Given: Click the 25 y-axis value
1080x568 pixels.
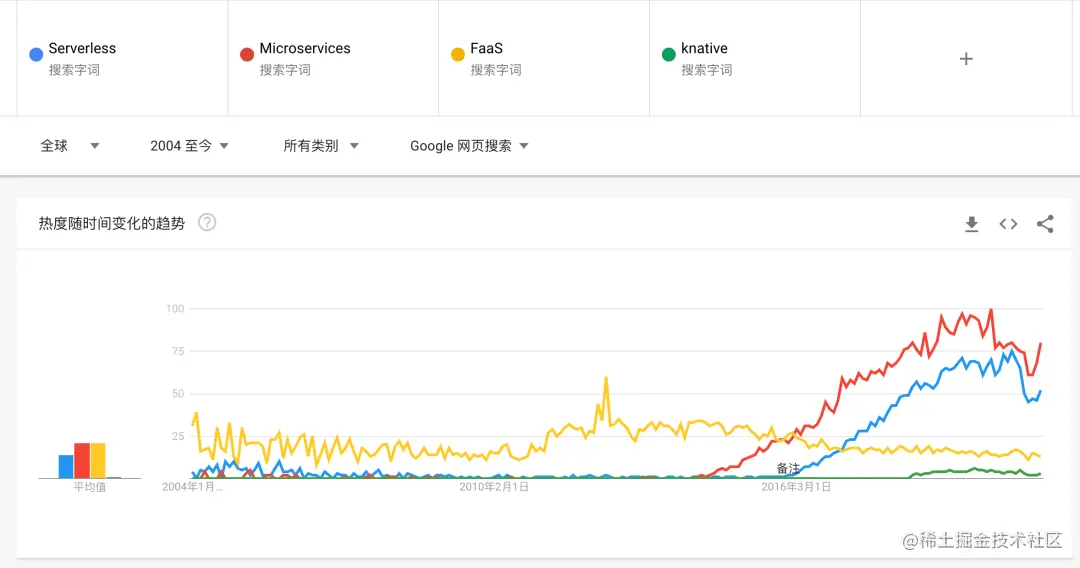Looking at the screenshot, I should pyautogui.click(x=178, y=436).
